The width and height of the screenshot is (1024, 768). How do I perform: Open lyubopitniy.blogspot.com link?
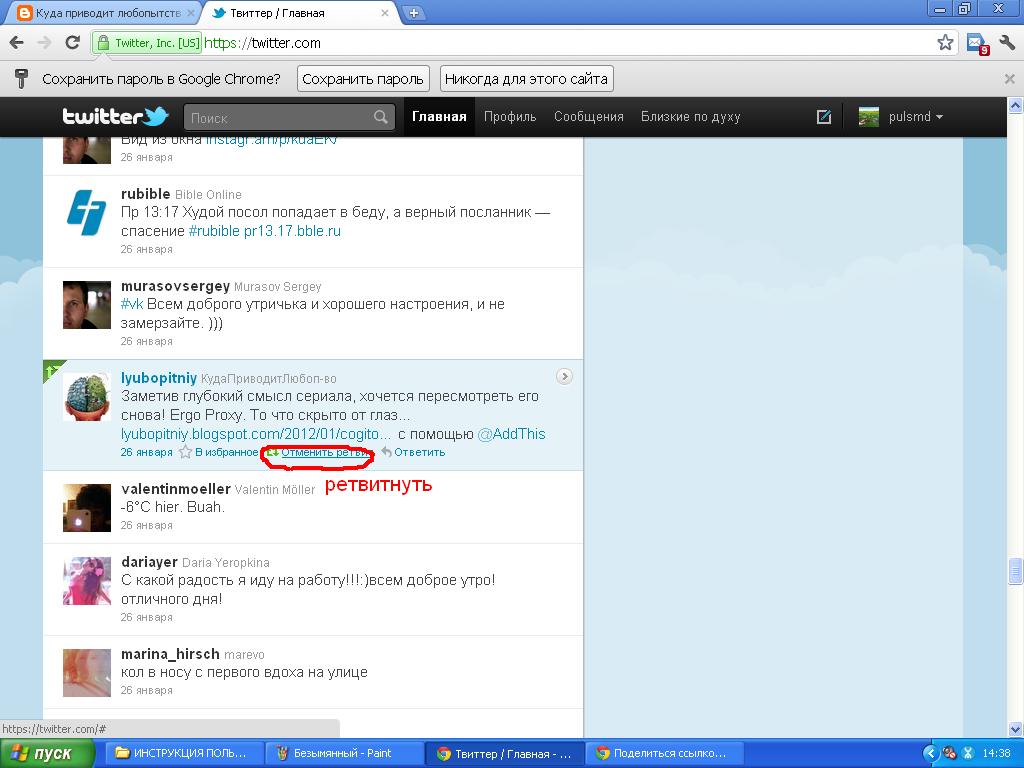(x=257, y=434)
